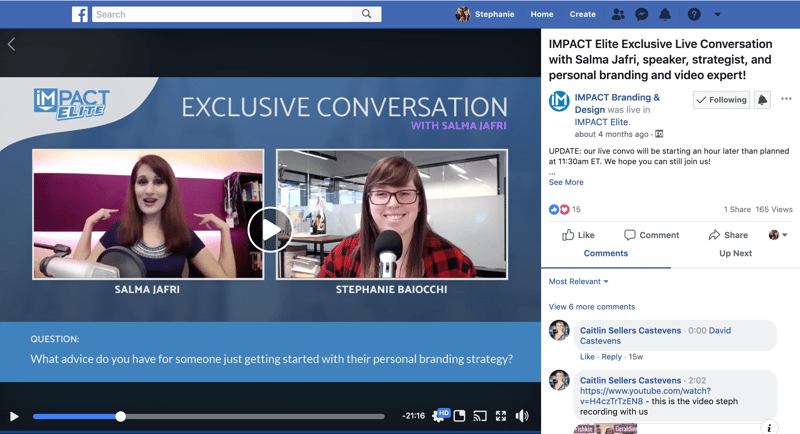Reply to the David Castevens comment
This screenshot has height=434, width=800.
[x=611, y=357]
